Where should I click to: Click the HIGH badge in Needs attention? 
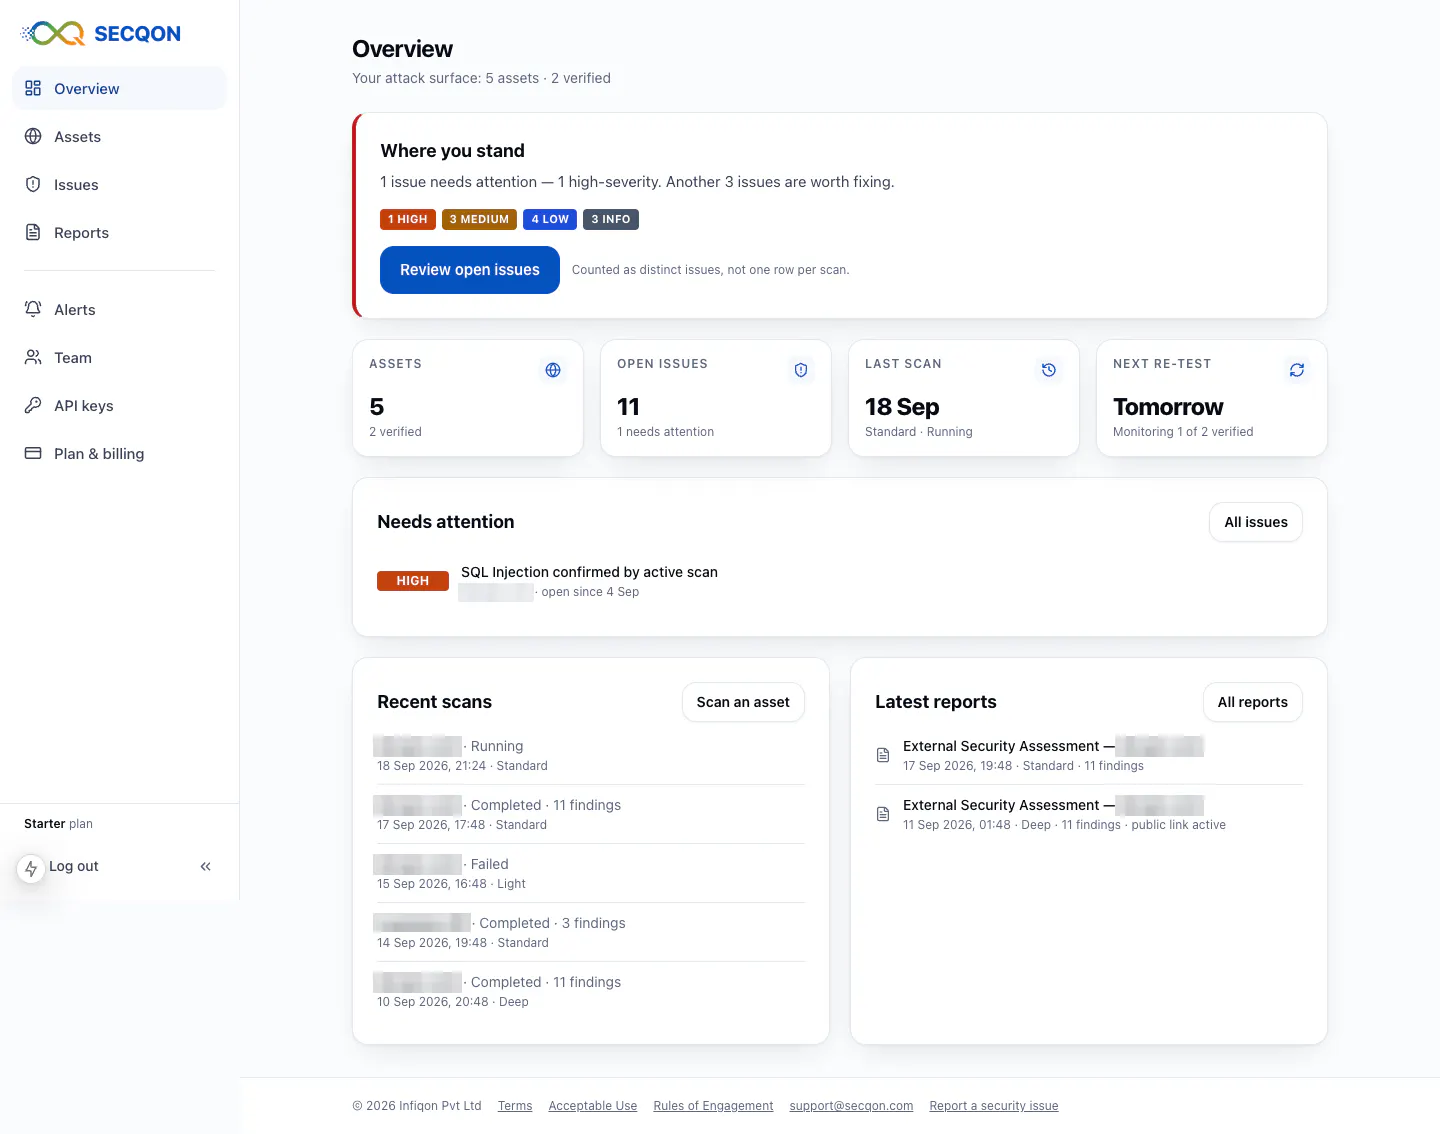413,581
